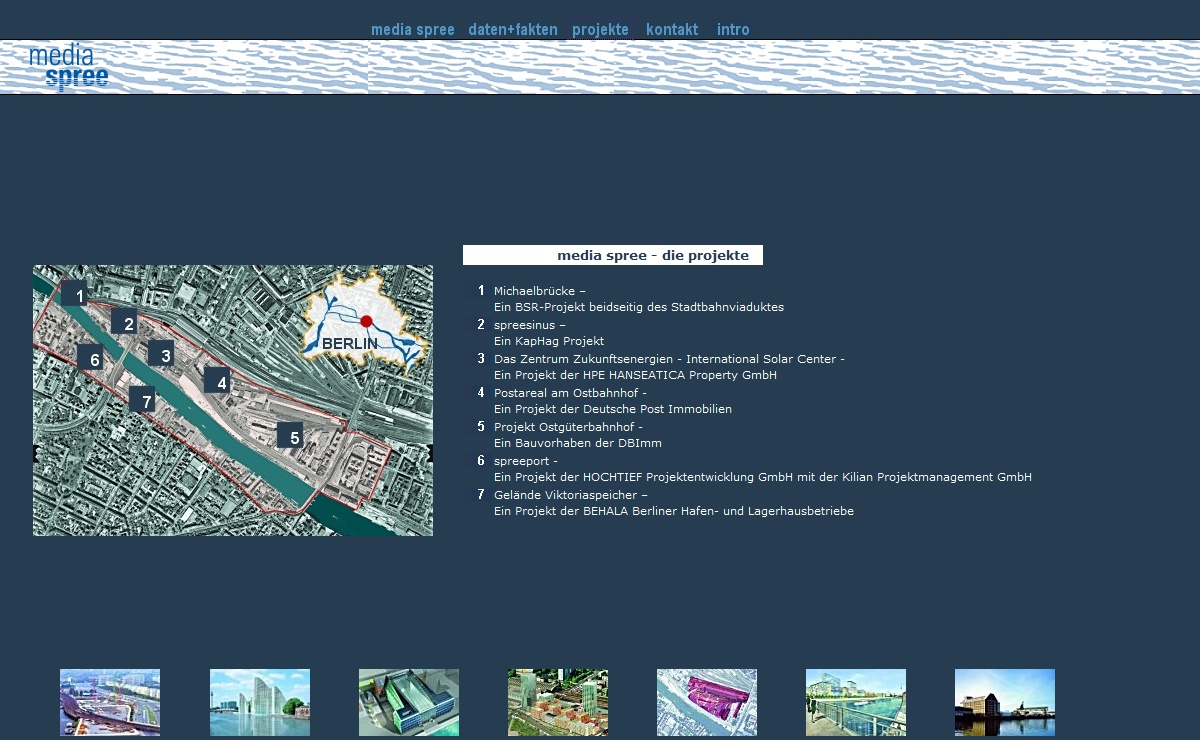
Task: Select map marker 2 on aerial map
Action: (x=129, y=324)
